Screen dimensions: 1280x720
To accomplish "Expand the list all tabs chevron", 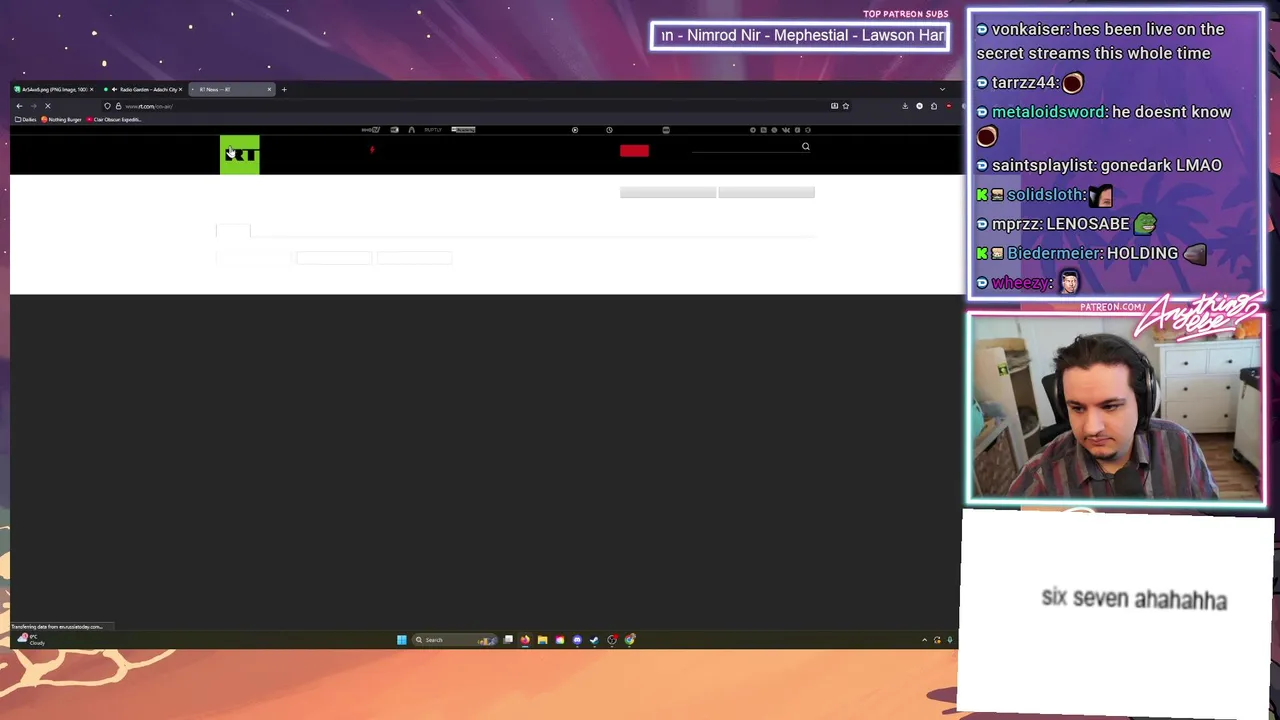I will [x=942, y=89].
